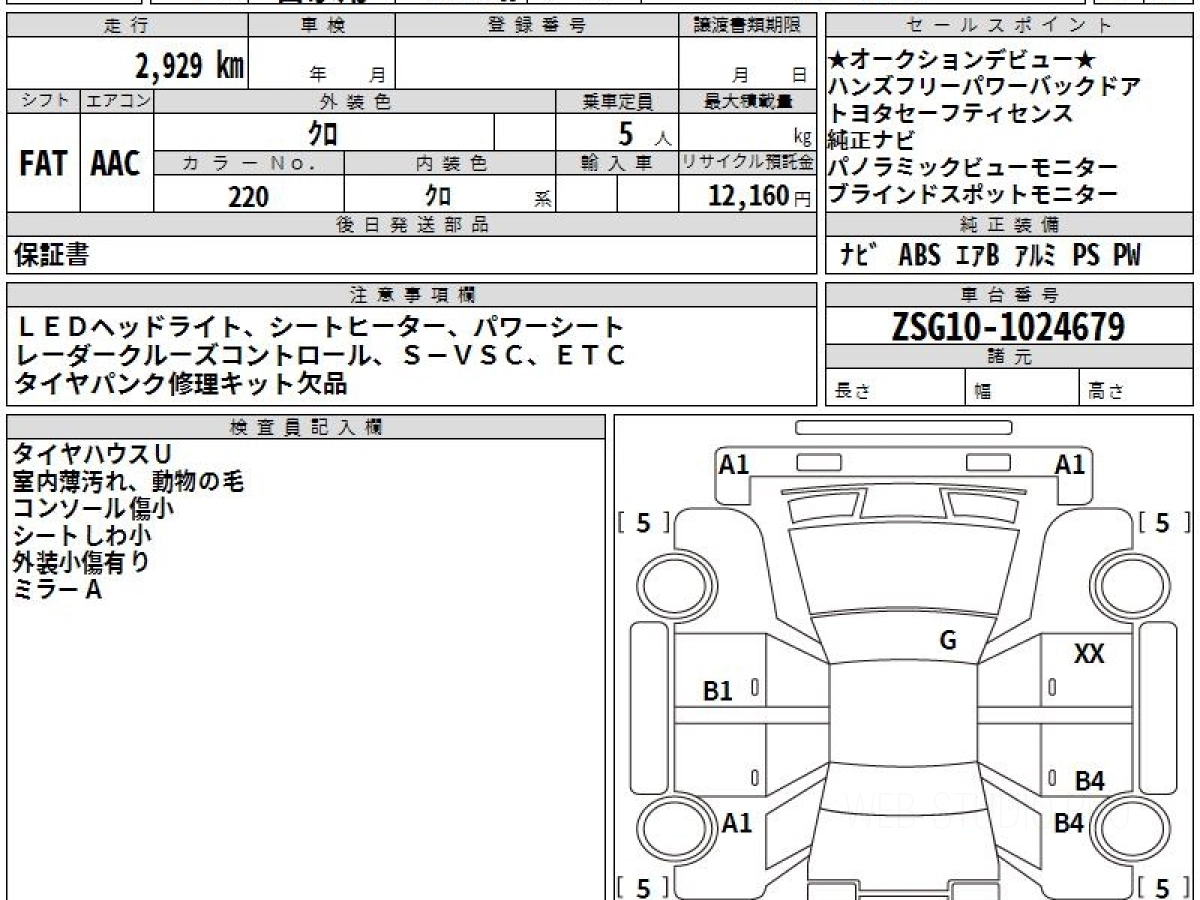Select the 諸元 header
Screen dimensions: 1200x900
(1009, 357)
